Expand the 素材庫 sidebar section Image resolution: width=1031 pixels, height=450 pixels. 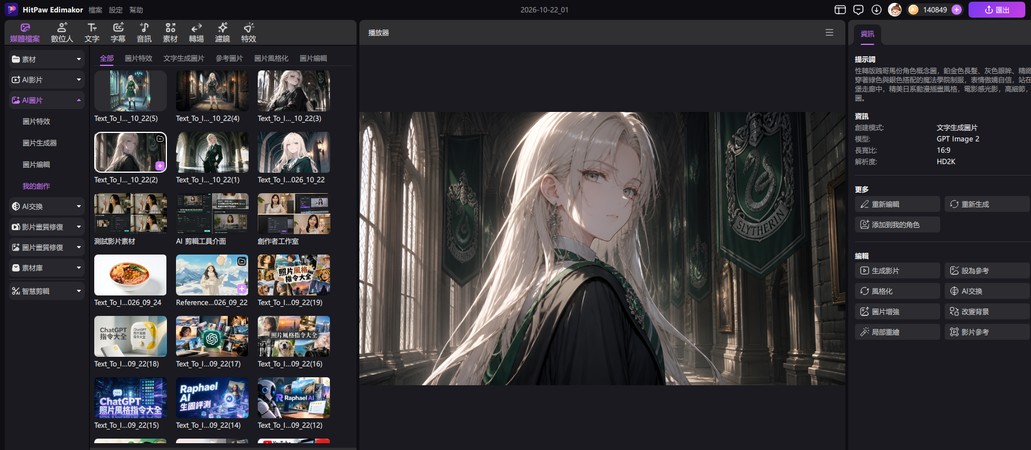[x=47, y=268]
